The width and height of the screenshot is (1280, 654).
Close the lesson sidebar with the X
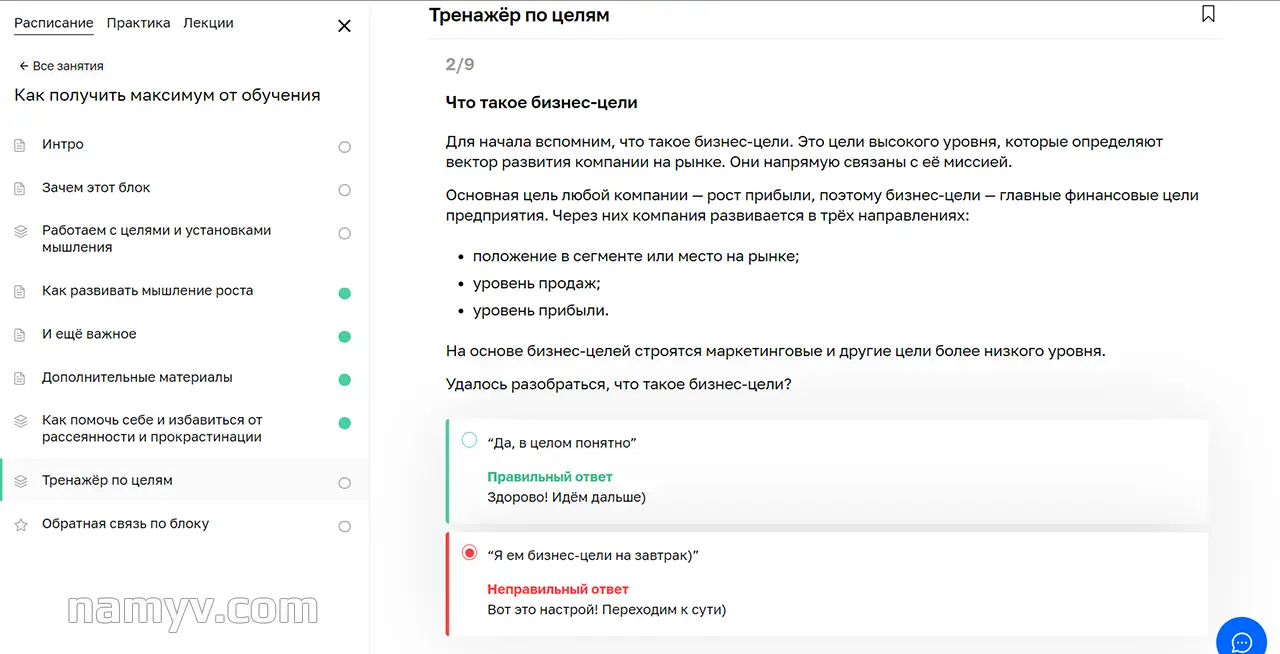pos(344,25)
